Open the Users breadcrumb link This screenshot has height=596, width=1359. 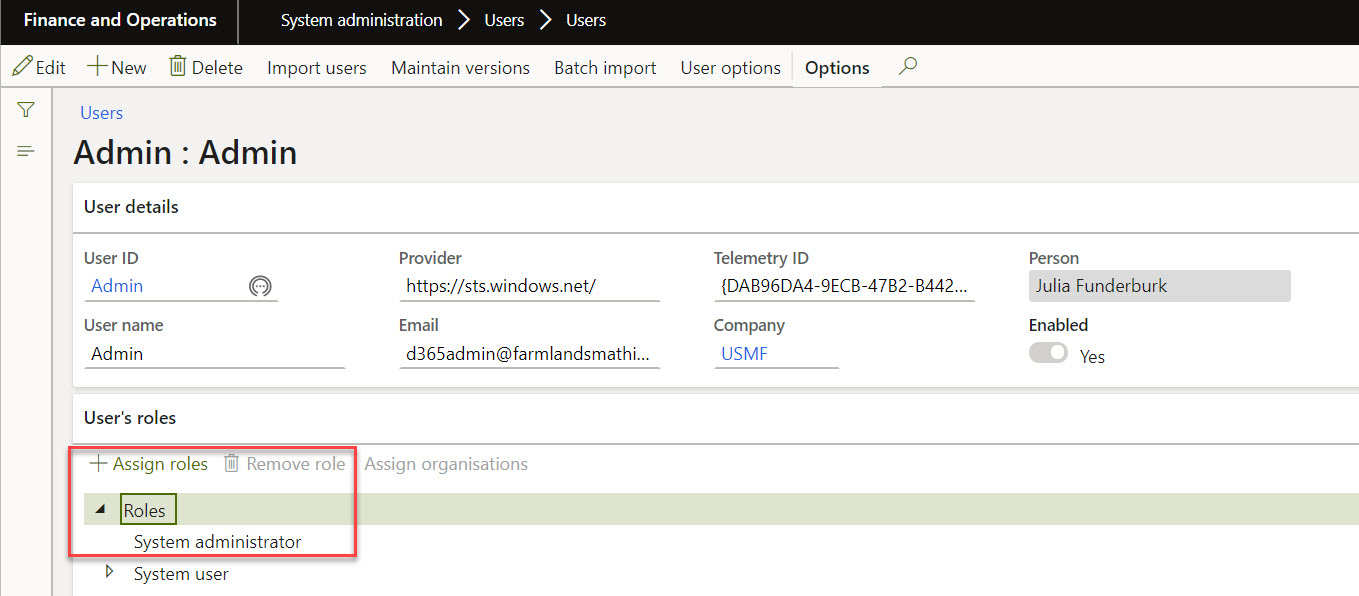point(101,113)
